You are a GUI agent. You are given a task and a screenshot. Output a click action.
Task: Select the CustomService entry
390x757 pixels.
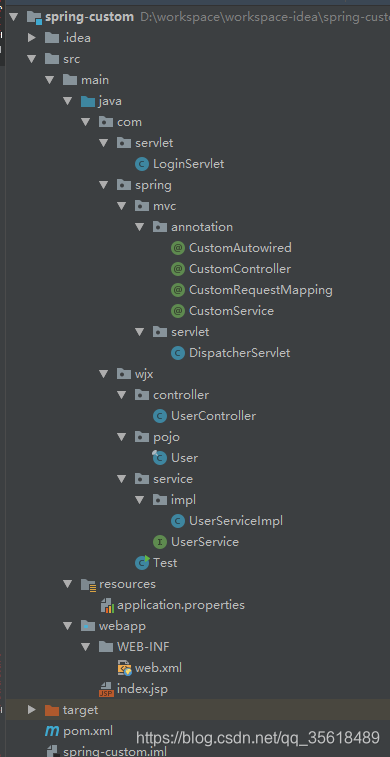tap(231, 311)
